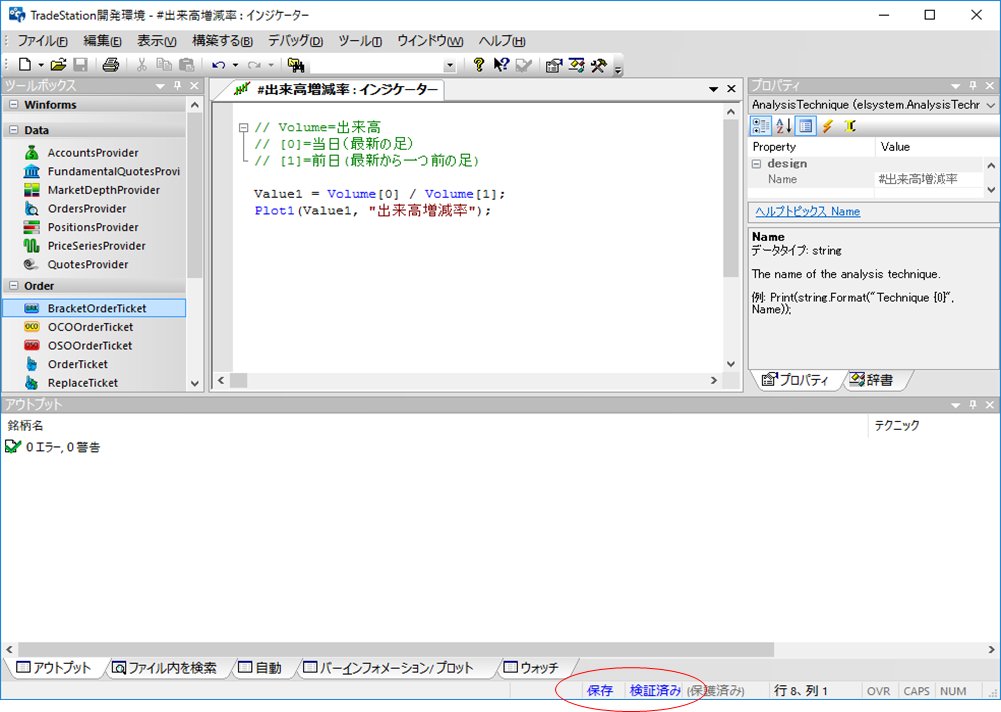
Task: Click the Name property value field
Action: [x=930, y=179]
